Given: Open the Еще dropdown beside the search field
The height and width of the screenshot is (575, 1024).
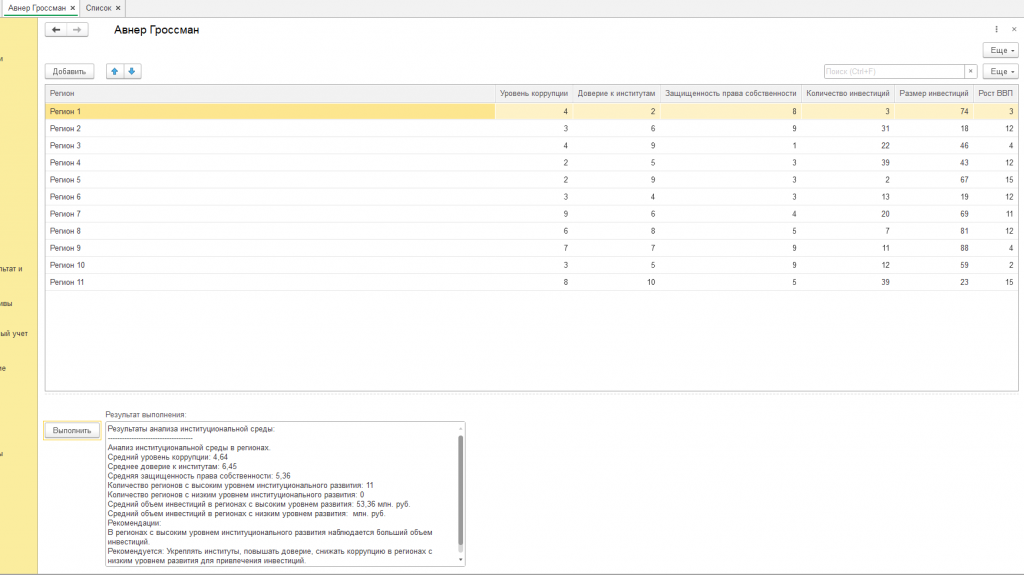Looking at the screenshot, I should coord(1001,71).
